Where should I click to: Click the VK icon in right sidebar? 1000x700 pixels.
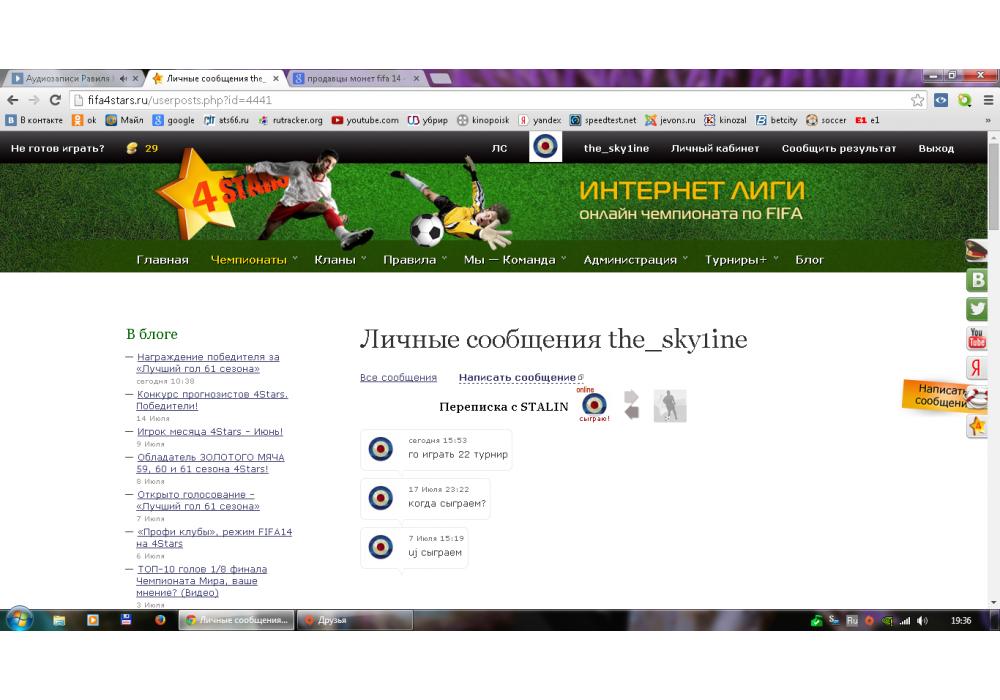point(976,280)
